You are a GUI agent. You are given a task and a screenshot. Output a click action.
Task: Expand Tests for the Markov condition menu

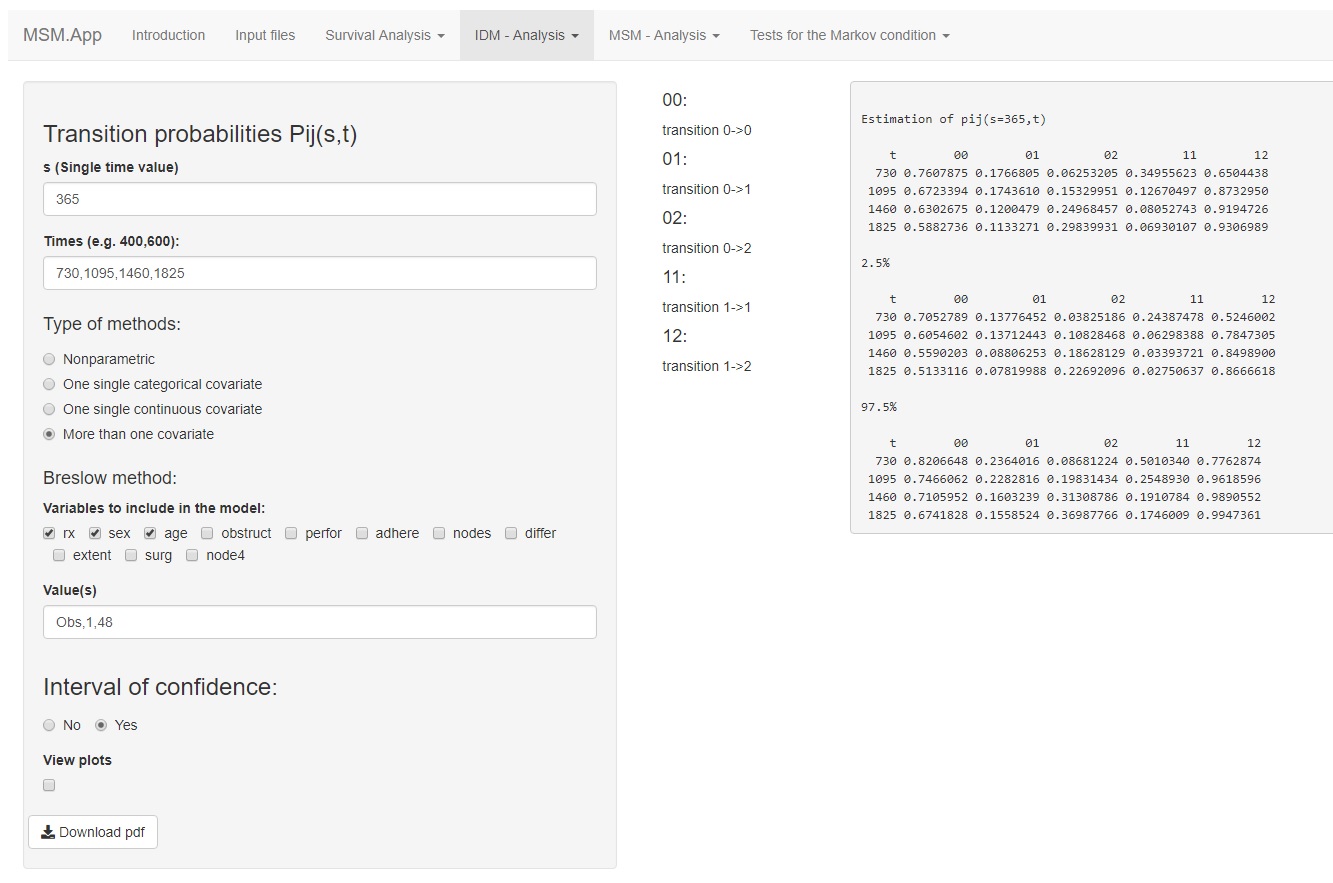[849, 35]
